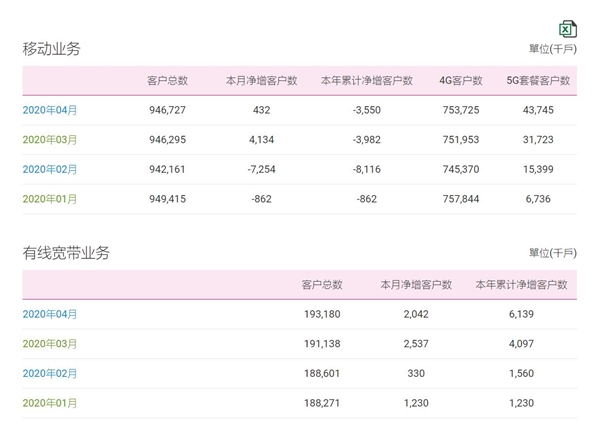The image size is (600, 432).
Task: Click 本年累计净增客户数 header in 有线宽带业务 table
Action: (521, 285)
